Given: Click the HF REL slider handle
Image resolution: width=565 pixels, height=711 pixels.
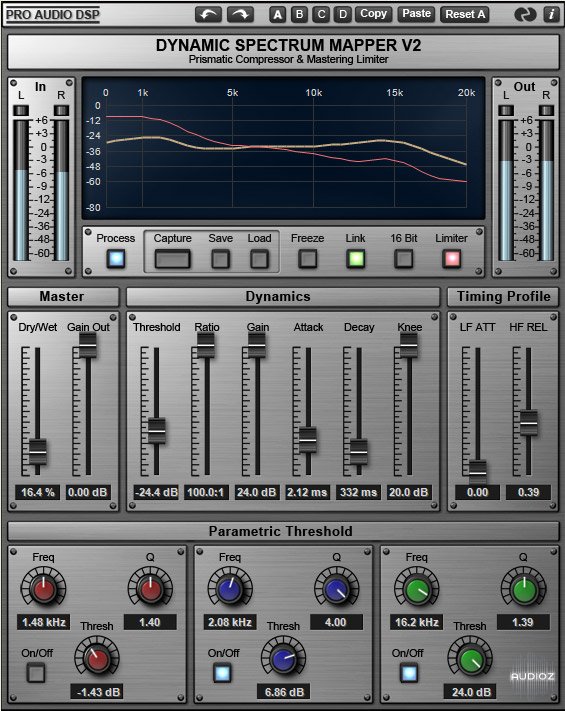Looking at the screenshot, I should tap(529, 423).
